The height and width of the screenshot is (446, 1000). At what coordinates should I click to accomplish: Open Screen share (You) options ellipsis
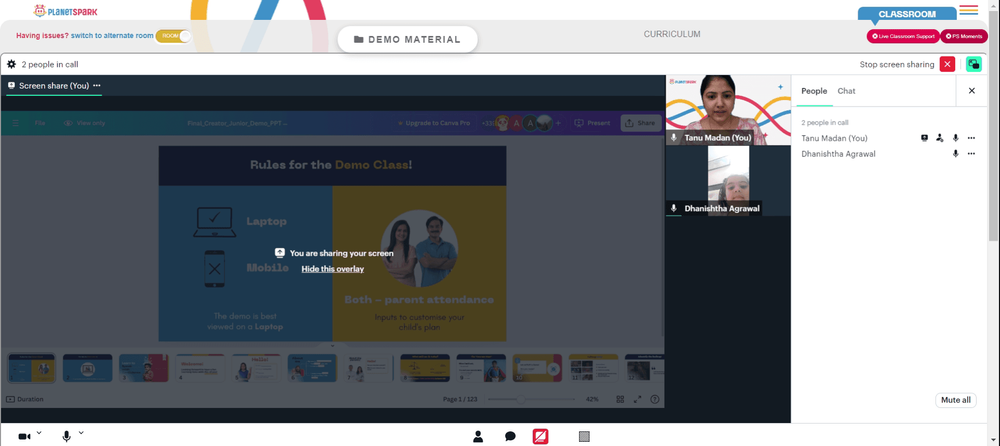[96, 85]
